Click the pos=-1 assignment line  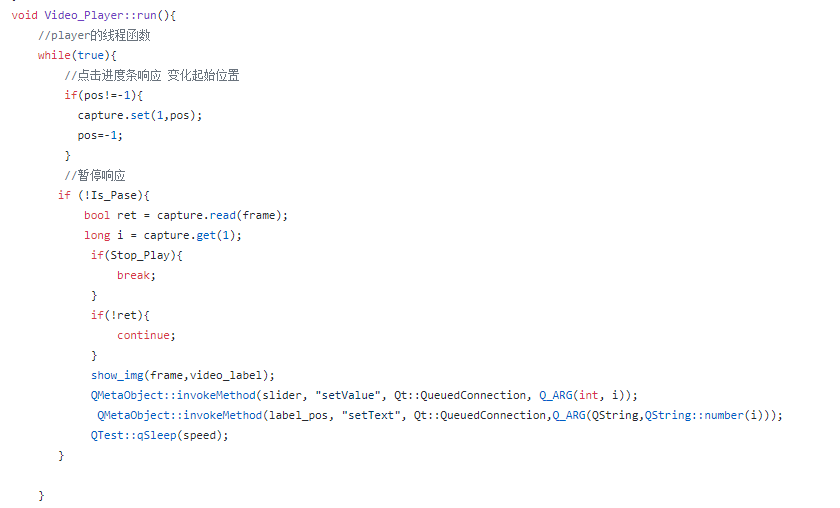[x=101, y=135]
